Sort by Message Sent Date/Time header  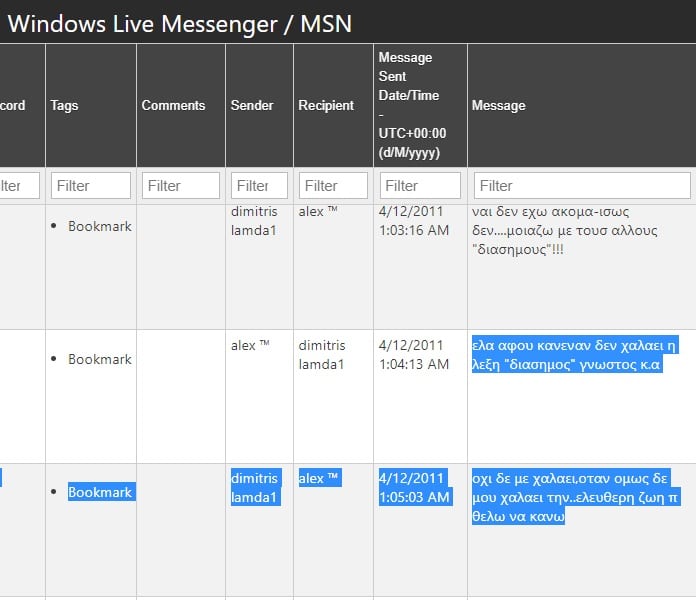(412, 105)
